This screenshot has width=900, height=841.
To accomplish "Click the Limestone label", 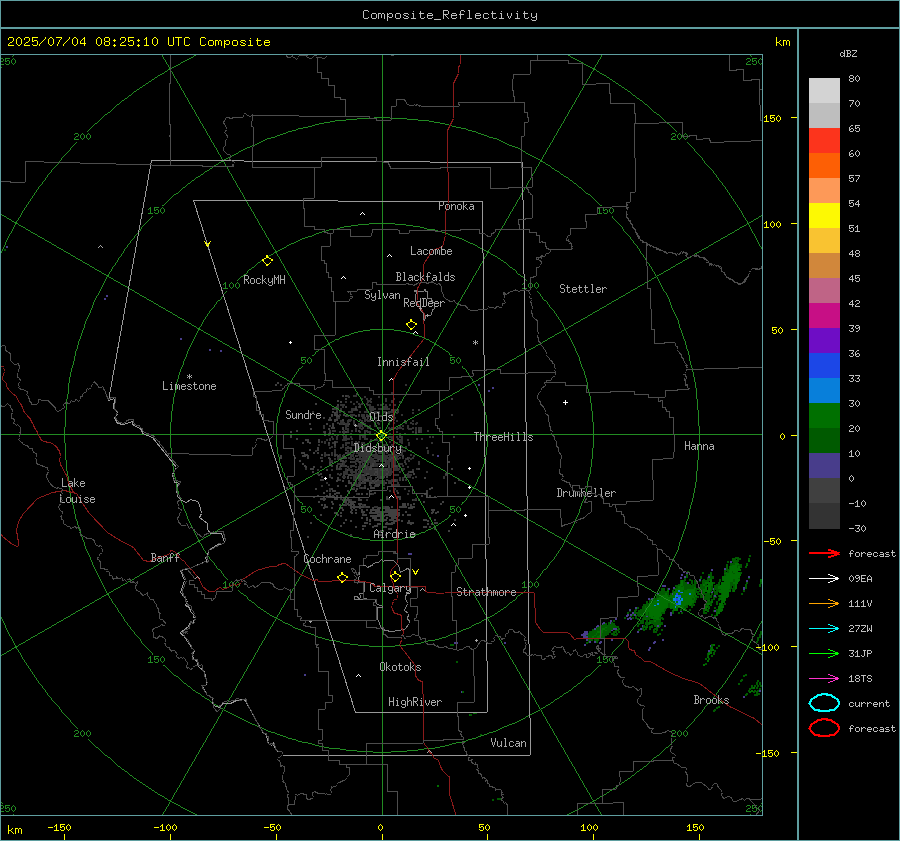I will (189, 386).
